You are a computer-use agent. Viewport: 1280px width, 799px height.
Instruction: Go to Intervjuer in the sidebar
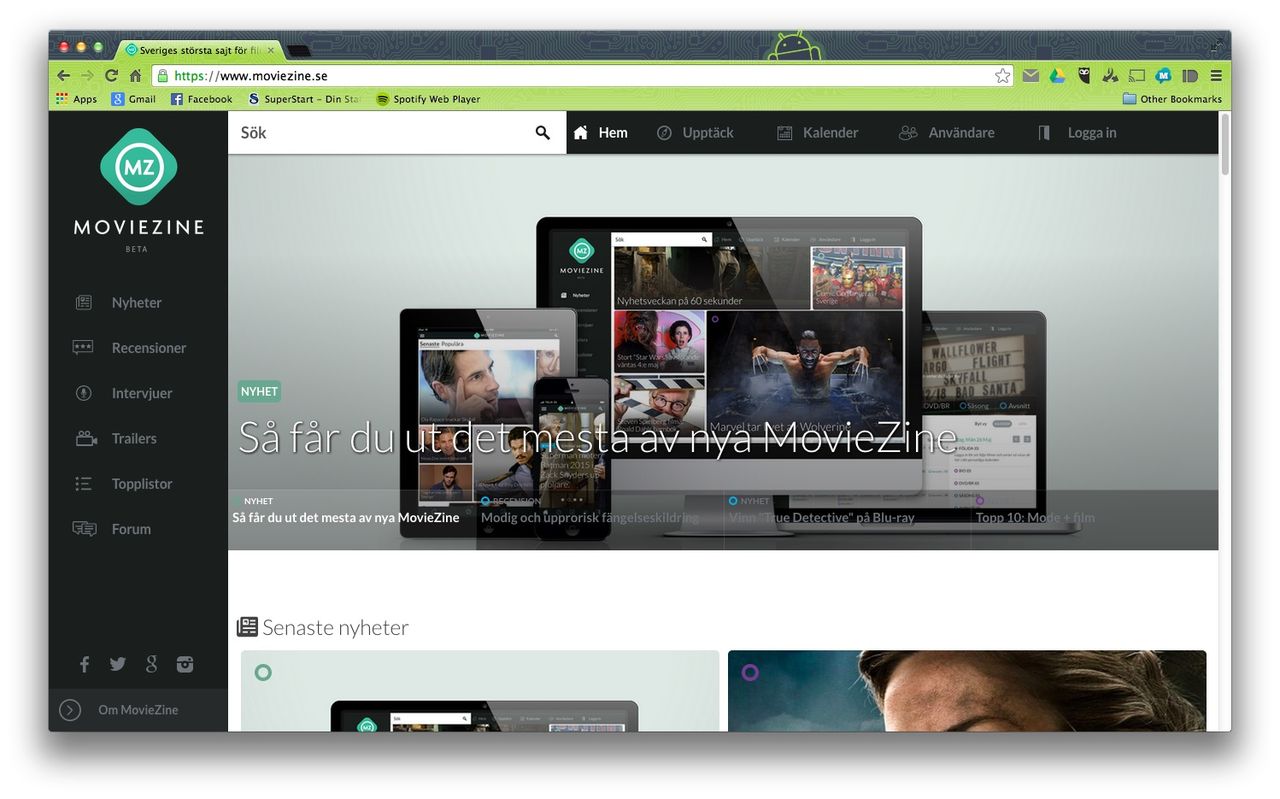(x=123, y=393)
